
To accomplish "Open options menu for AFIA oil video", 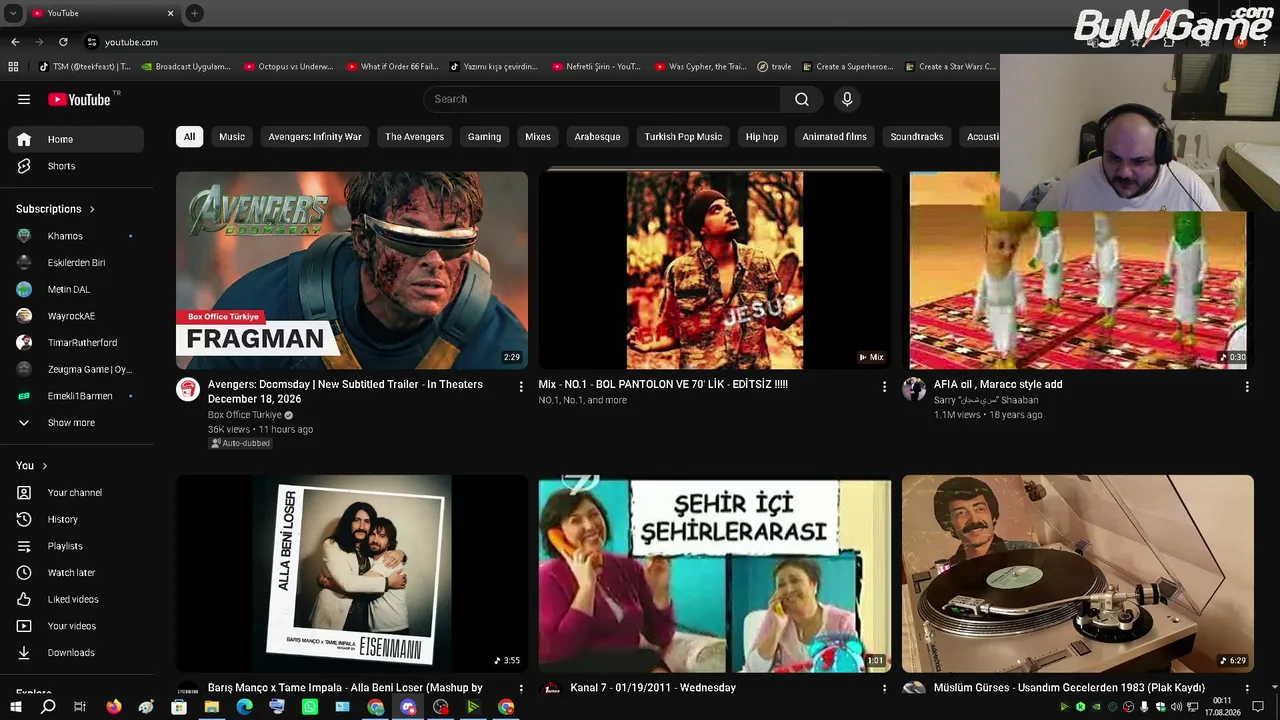I will pos(1246,386).
